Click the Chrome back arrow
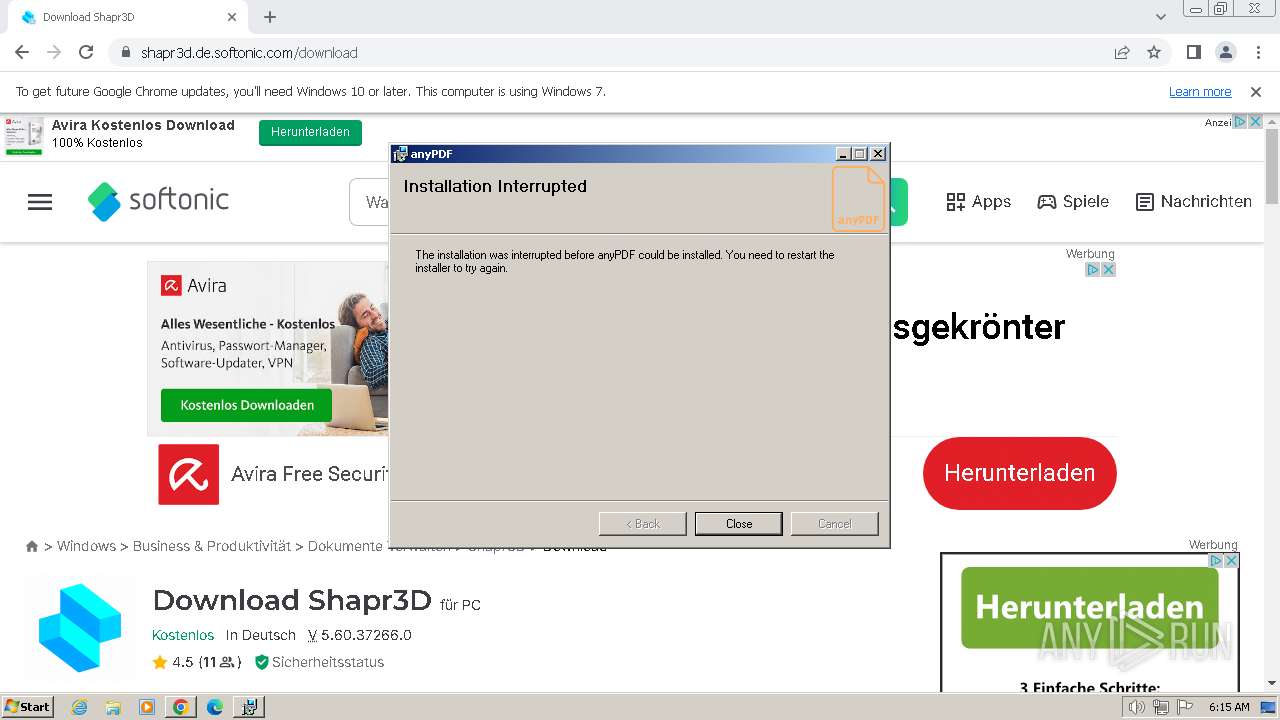The width and height of the screenshot is (1280, 720). click(x=22, y=52)
